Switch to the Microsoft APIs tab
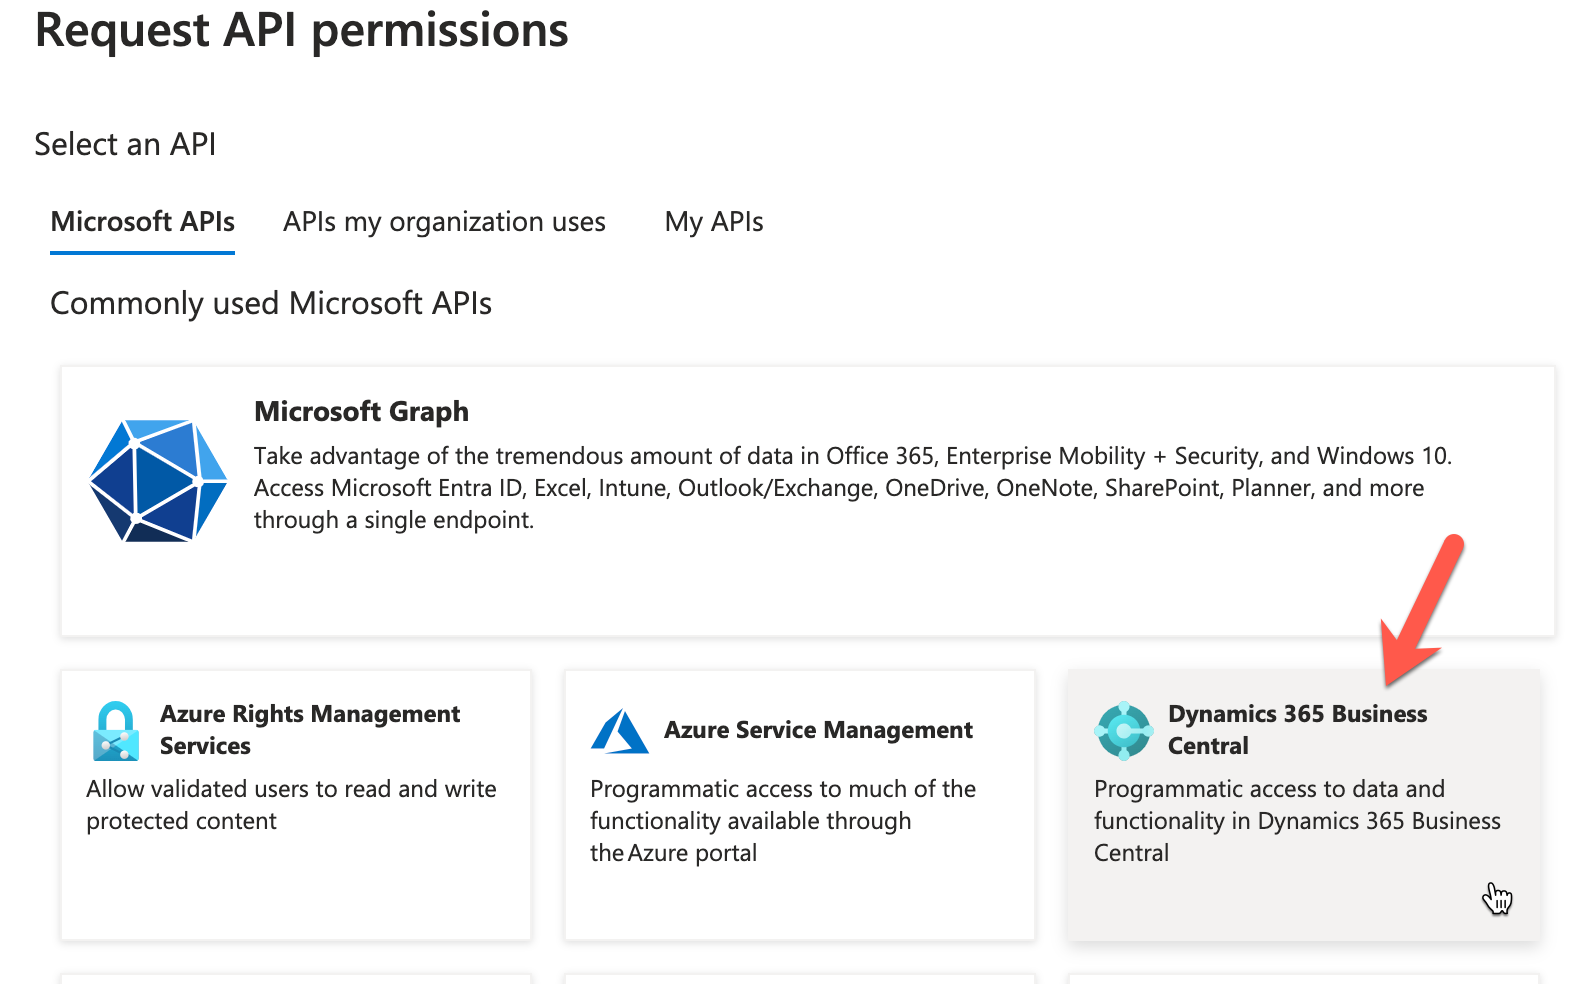The height and width of the screenshot is (984, 1584). click(x=142, y=222)
